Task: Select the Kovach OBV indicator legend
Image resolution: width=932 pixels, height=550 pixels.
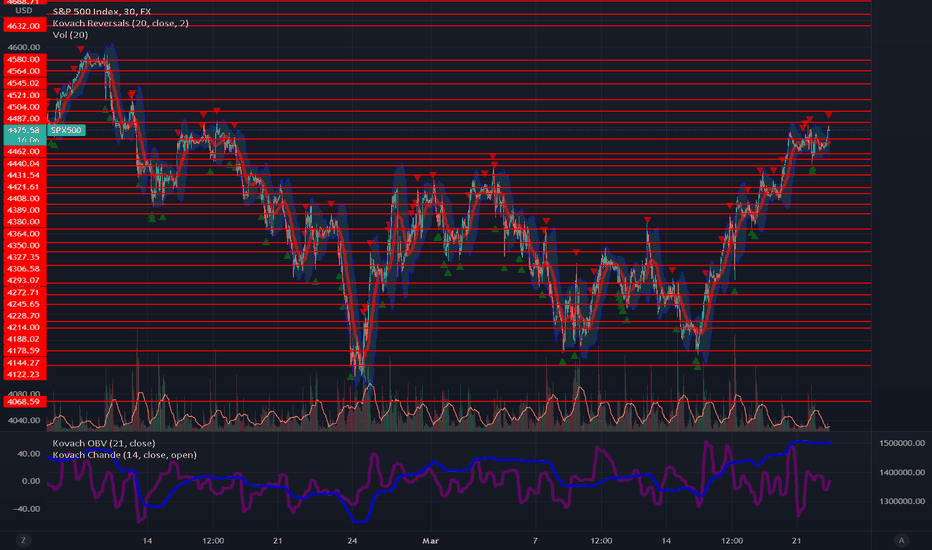Action: click(x=104, y=443)
